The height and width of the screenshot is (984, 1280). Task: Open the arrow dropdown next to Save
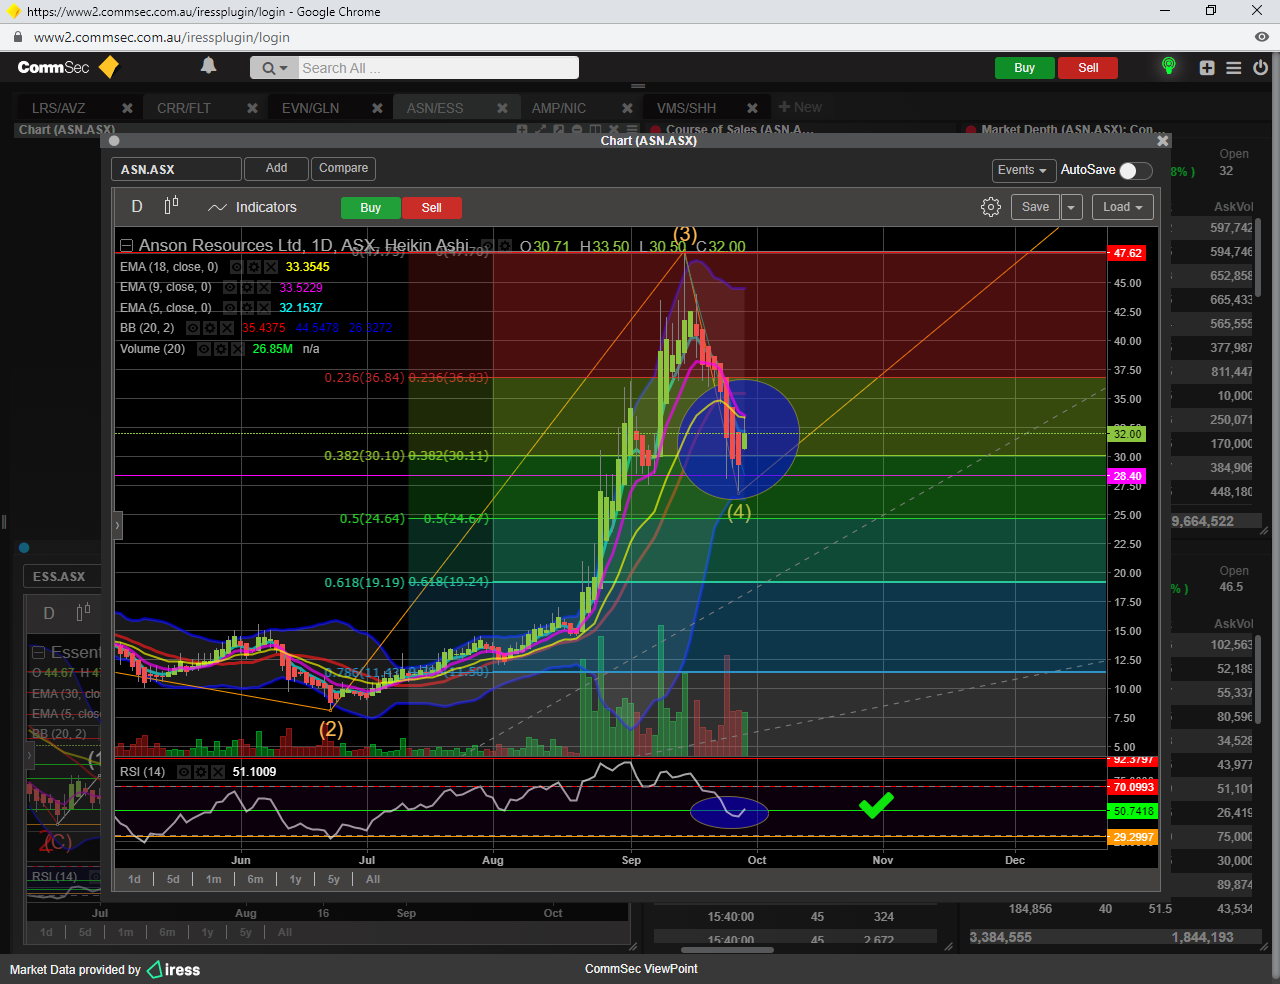(x=1071, y=207)
